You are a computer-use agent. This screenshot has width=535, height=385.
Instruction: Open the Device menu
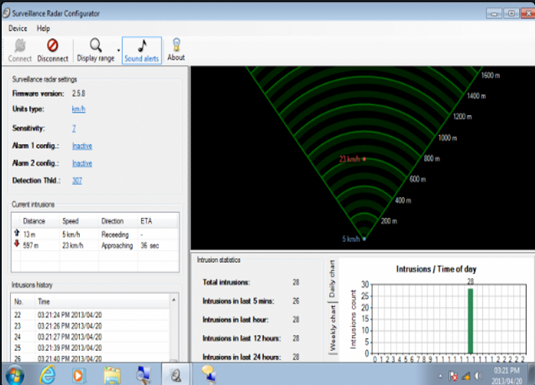coord(18,28)
